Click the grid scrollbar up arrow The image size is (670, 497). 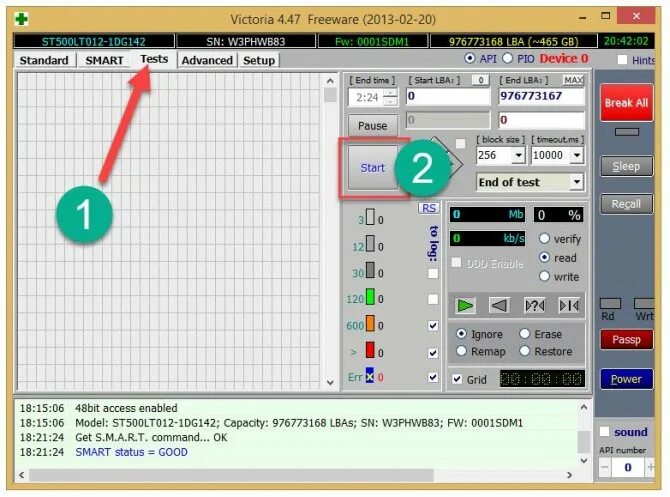pos(330,80)
